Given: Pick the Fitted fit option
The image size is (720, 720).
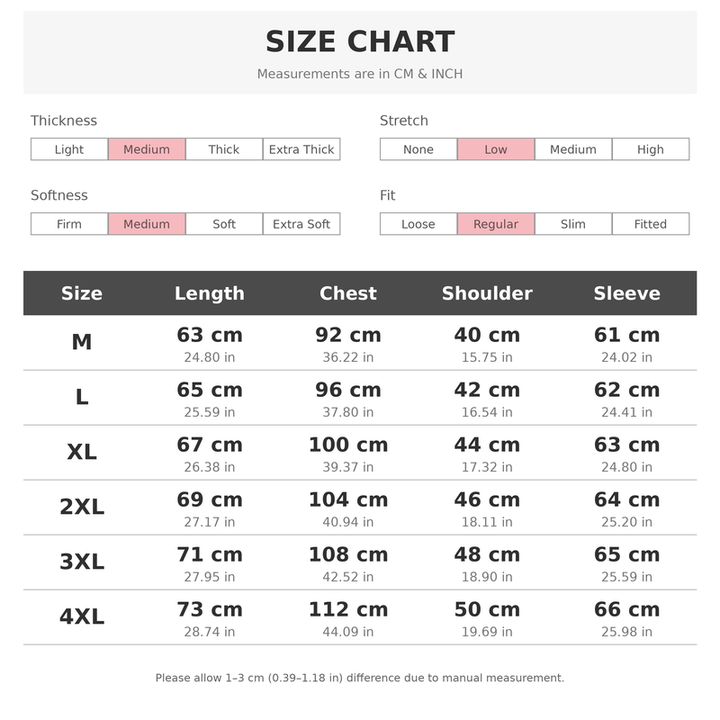Looking at the screenshot, I should click(x=651, y=224).
